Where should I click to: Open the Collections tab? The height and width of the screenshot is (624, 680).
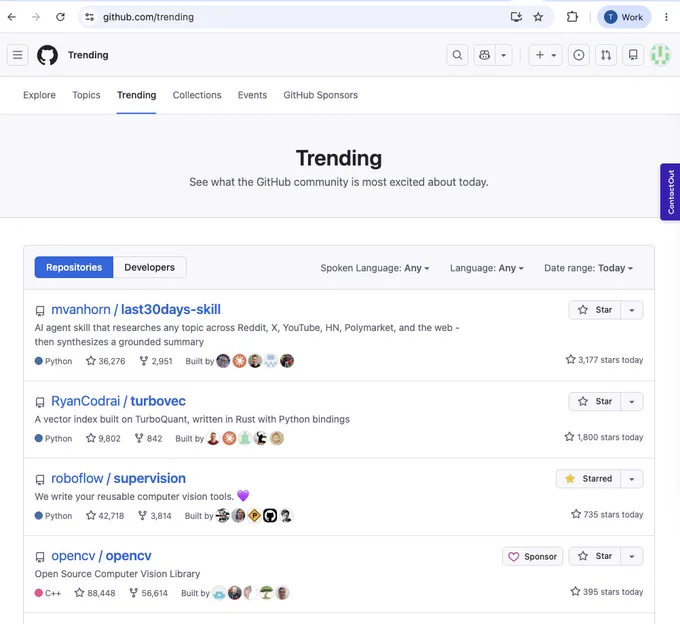click(x=197, y=95)
